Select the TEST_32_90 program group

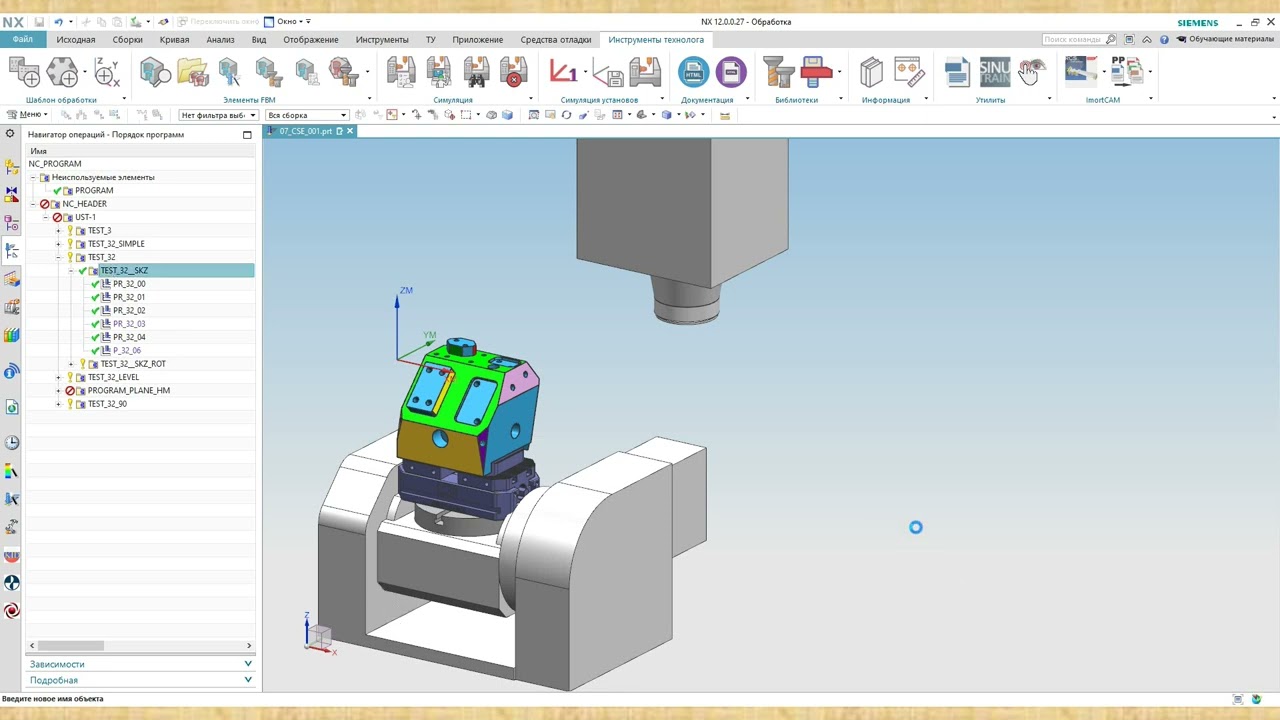click(107, 404)
